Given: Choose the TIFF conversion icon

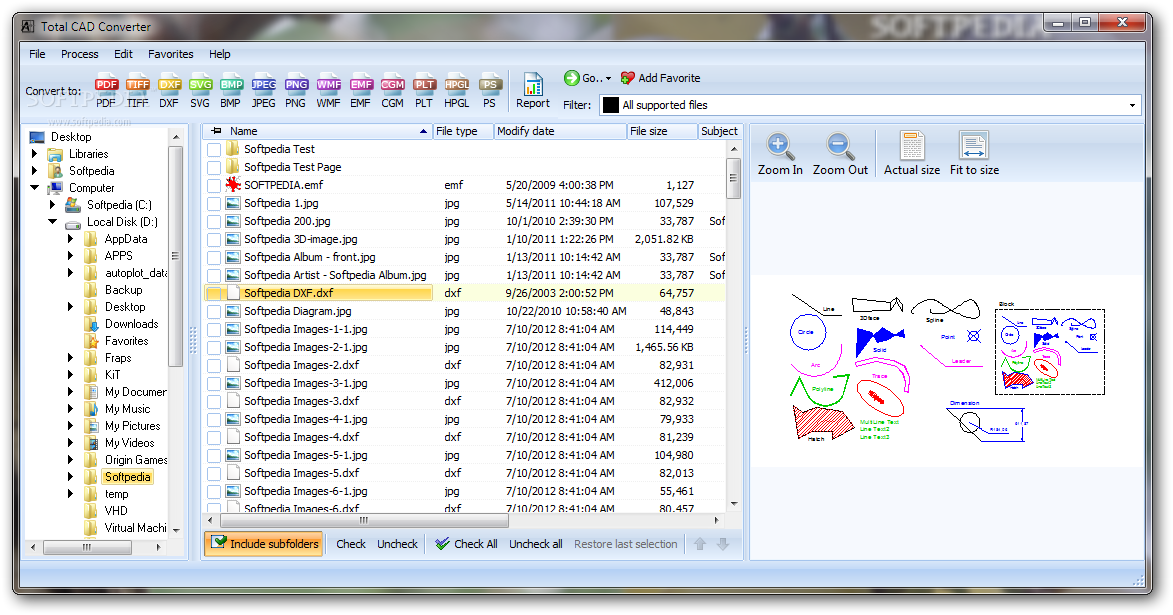Looking at the screenshot, I should point(138,93).
